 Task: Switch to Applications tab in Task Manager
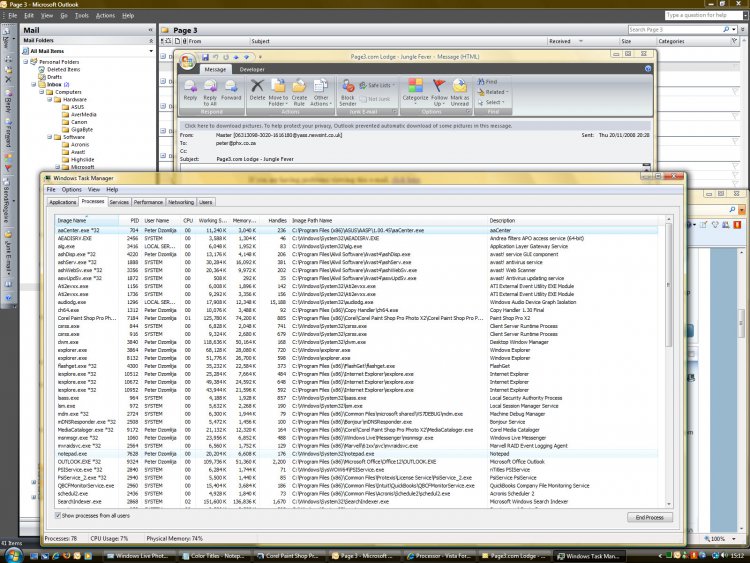pyautogui.click(x=63, y=202)
